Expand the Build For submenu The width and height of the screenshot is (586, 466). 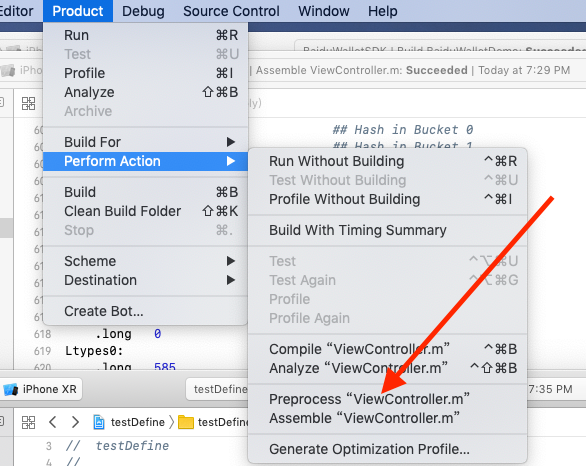pyautogui.click(x=145, y=142)
